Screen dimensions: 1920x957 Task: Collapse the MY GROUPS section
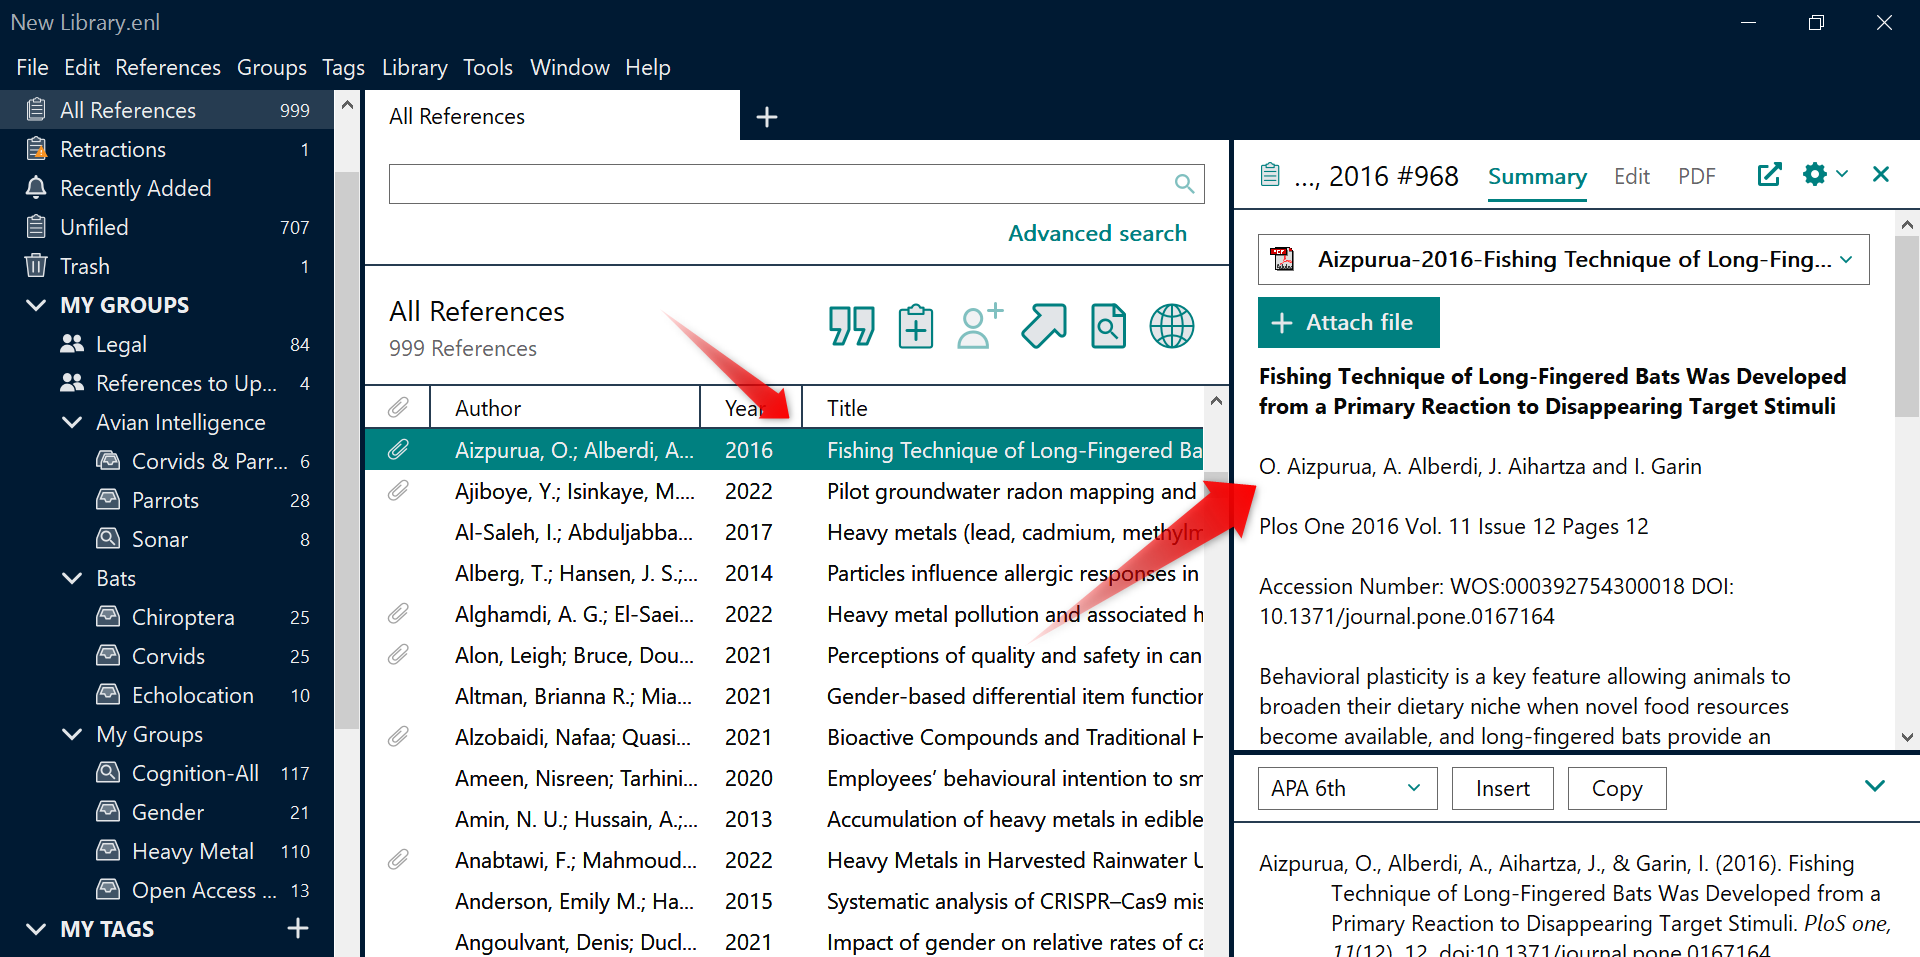point(36,305)
